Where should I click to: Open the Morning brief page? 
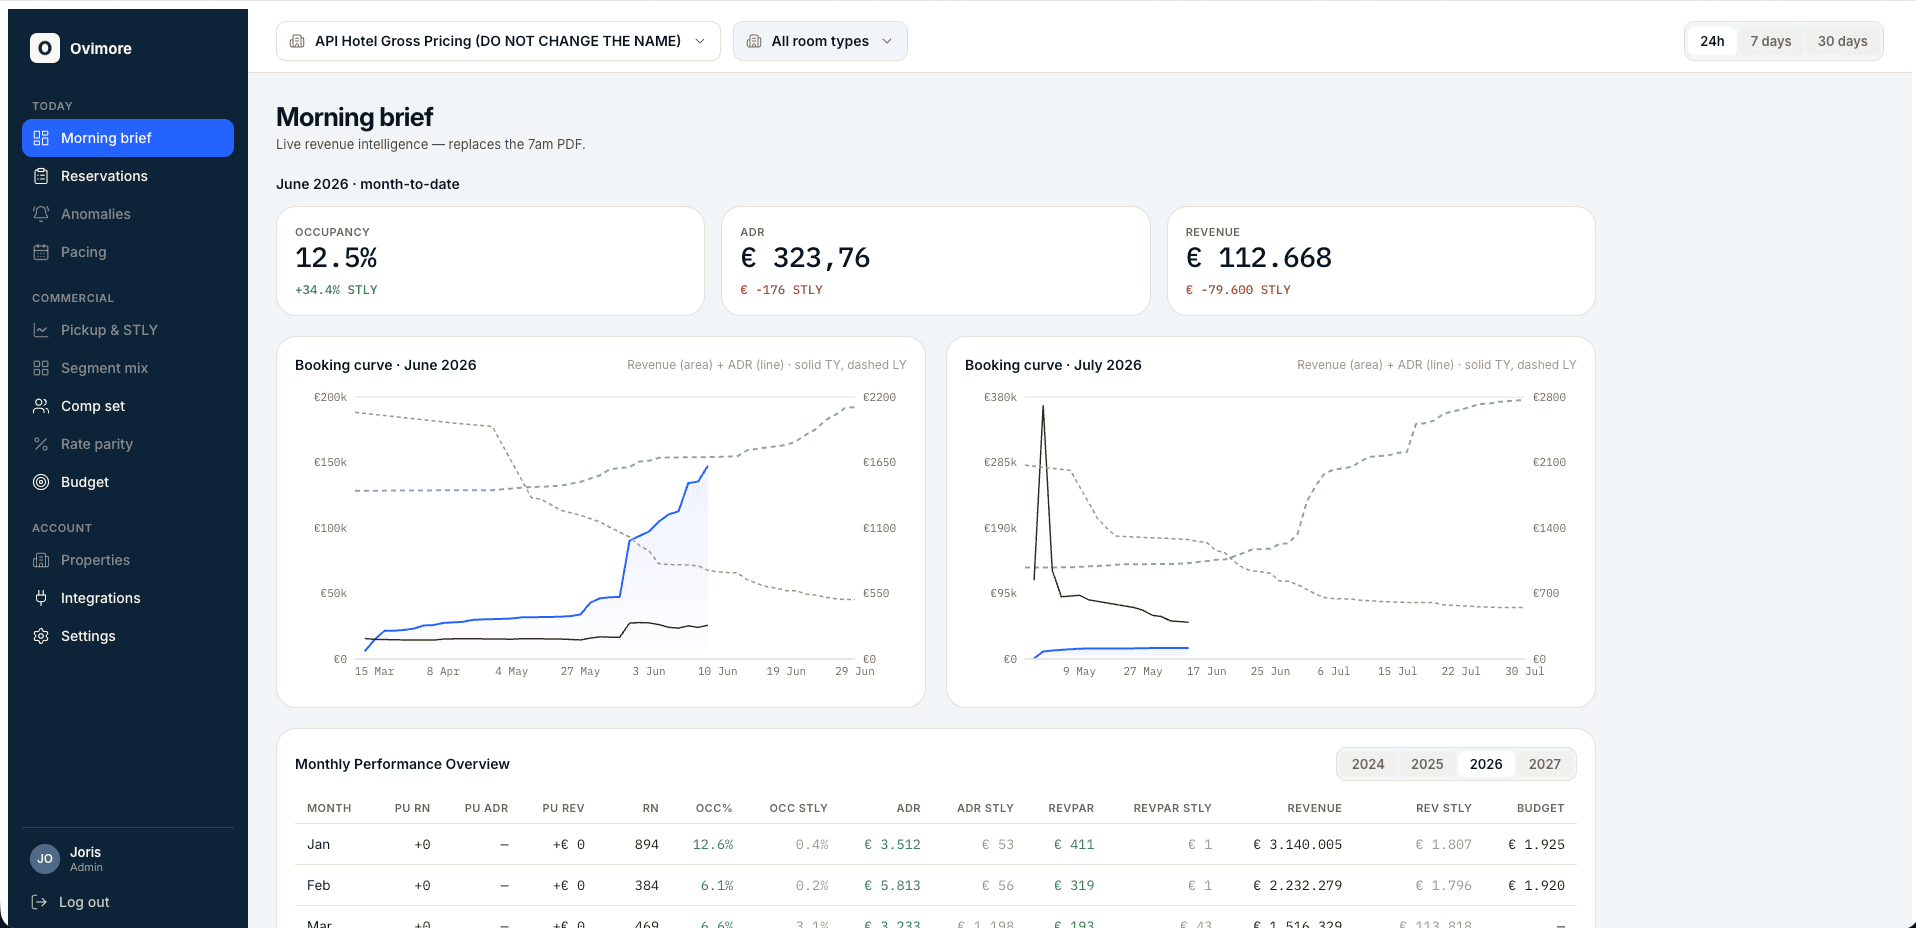pos(128,138)
